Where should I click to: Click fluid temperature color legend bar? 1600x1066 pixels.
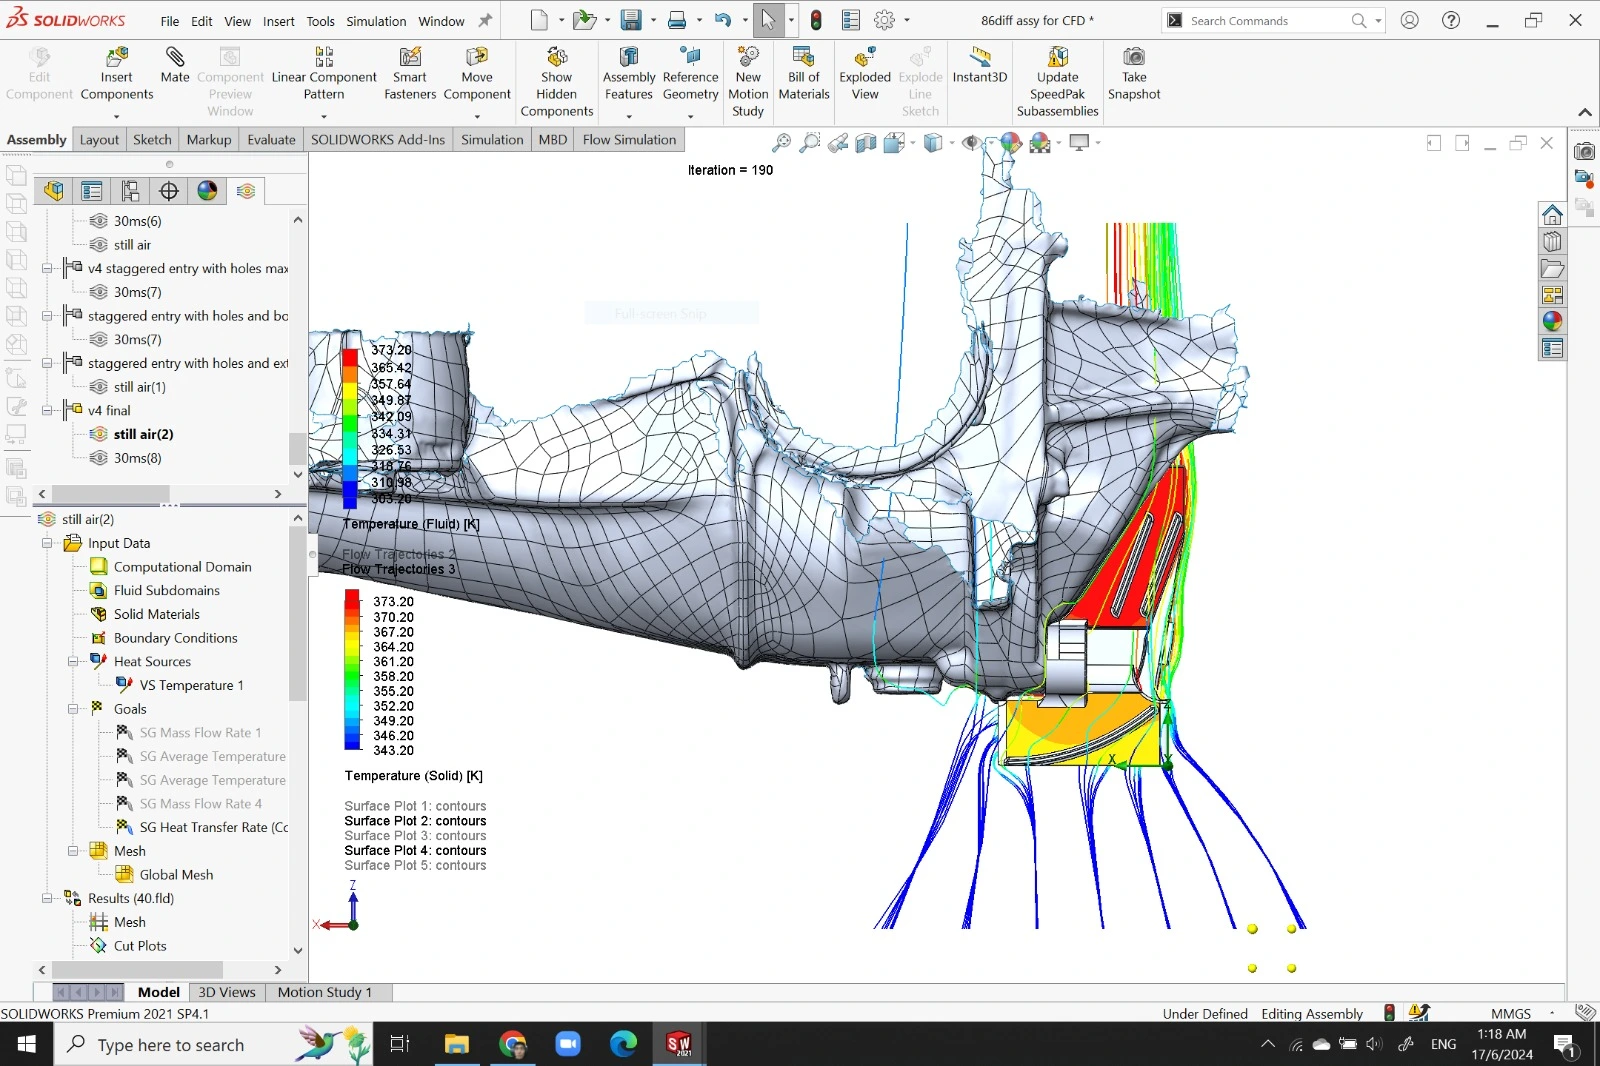[350, 428]
